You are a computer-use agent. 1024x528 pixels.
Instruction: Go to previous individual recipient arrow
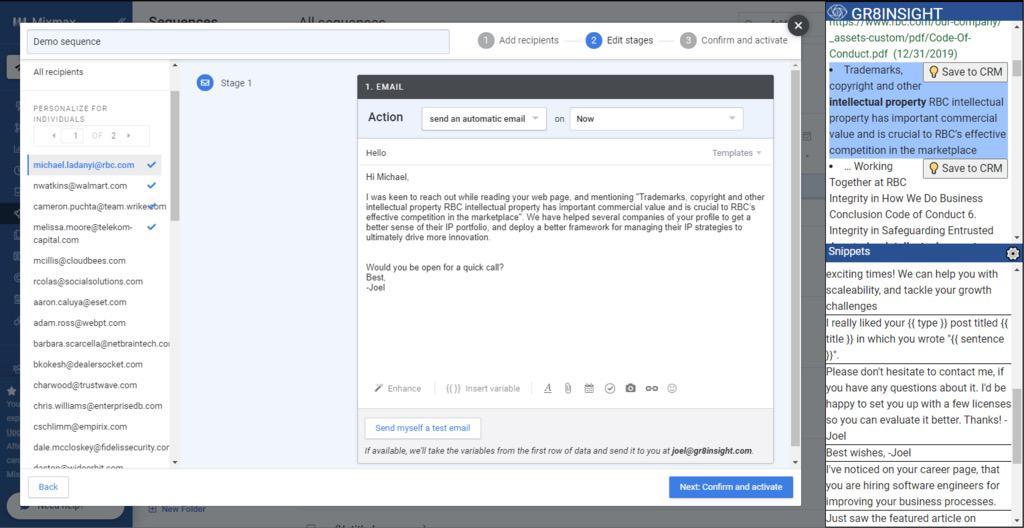click(x=54, y=135)
